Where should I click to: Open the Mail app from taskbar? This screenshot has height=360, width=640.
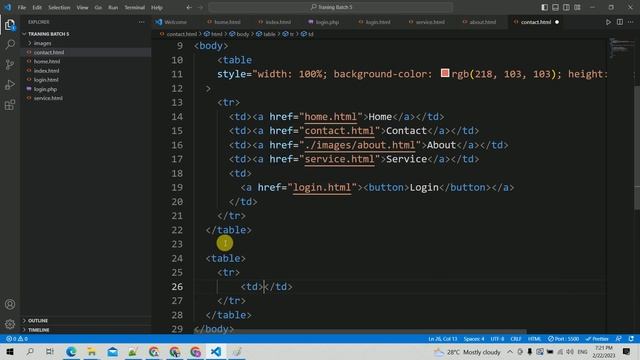(113, 351)
